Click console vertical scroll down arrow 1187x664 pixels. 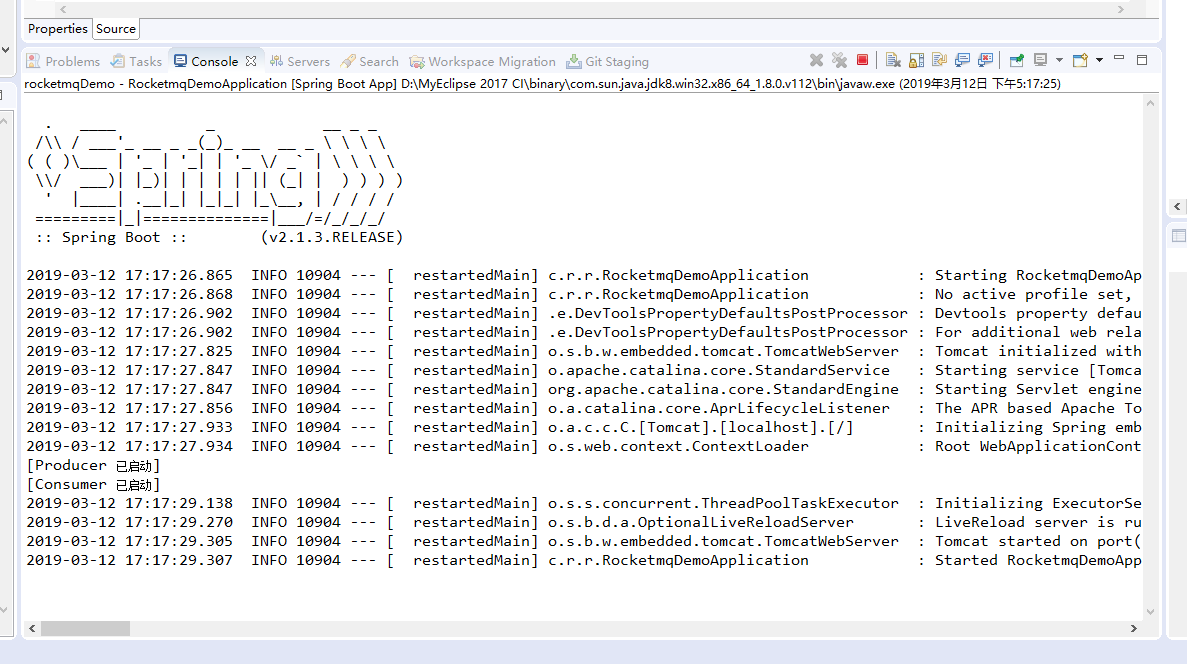click(1150, 612)
